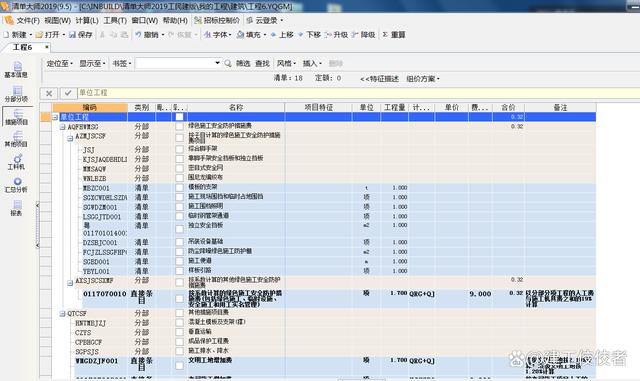The width and height of the screenshot is (640, 381).
Task: Open the 窗口(W) menu
Action: pyautogui.click(x=144, y=20)
